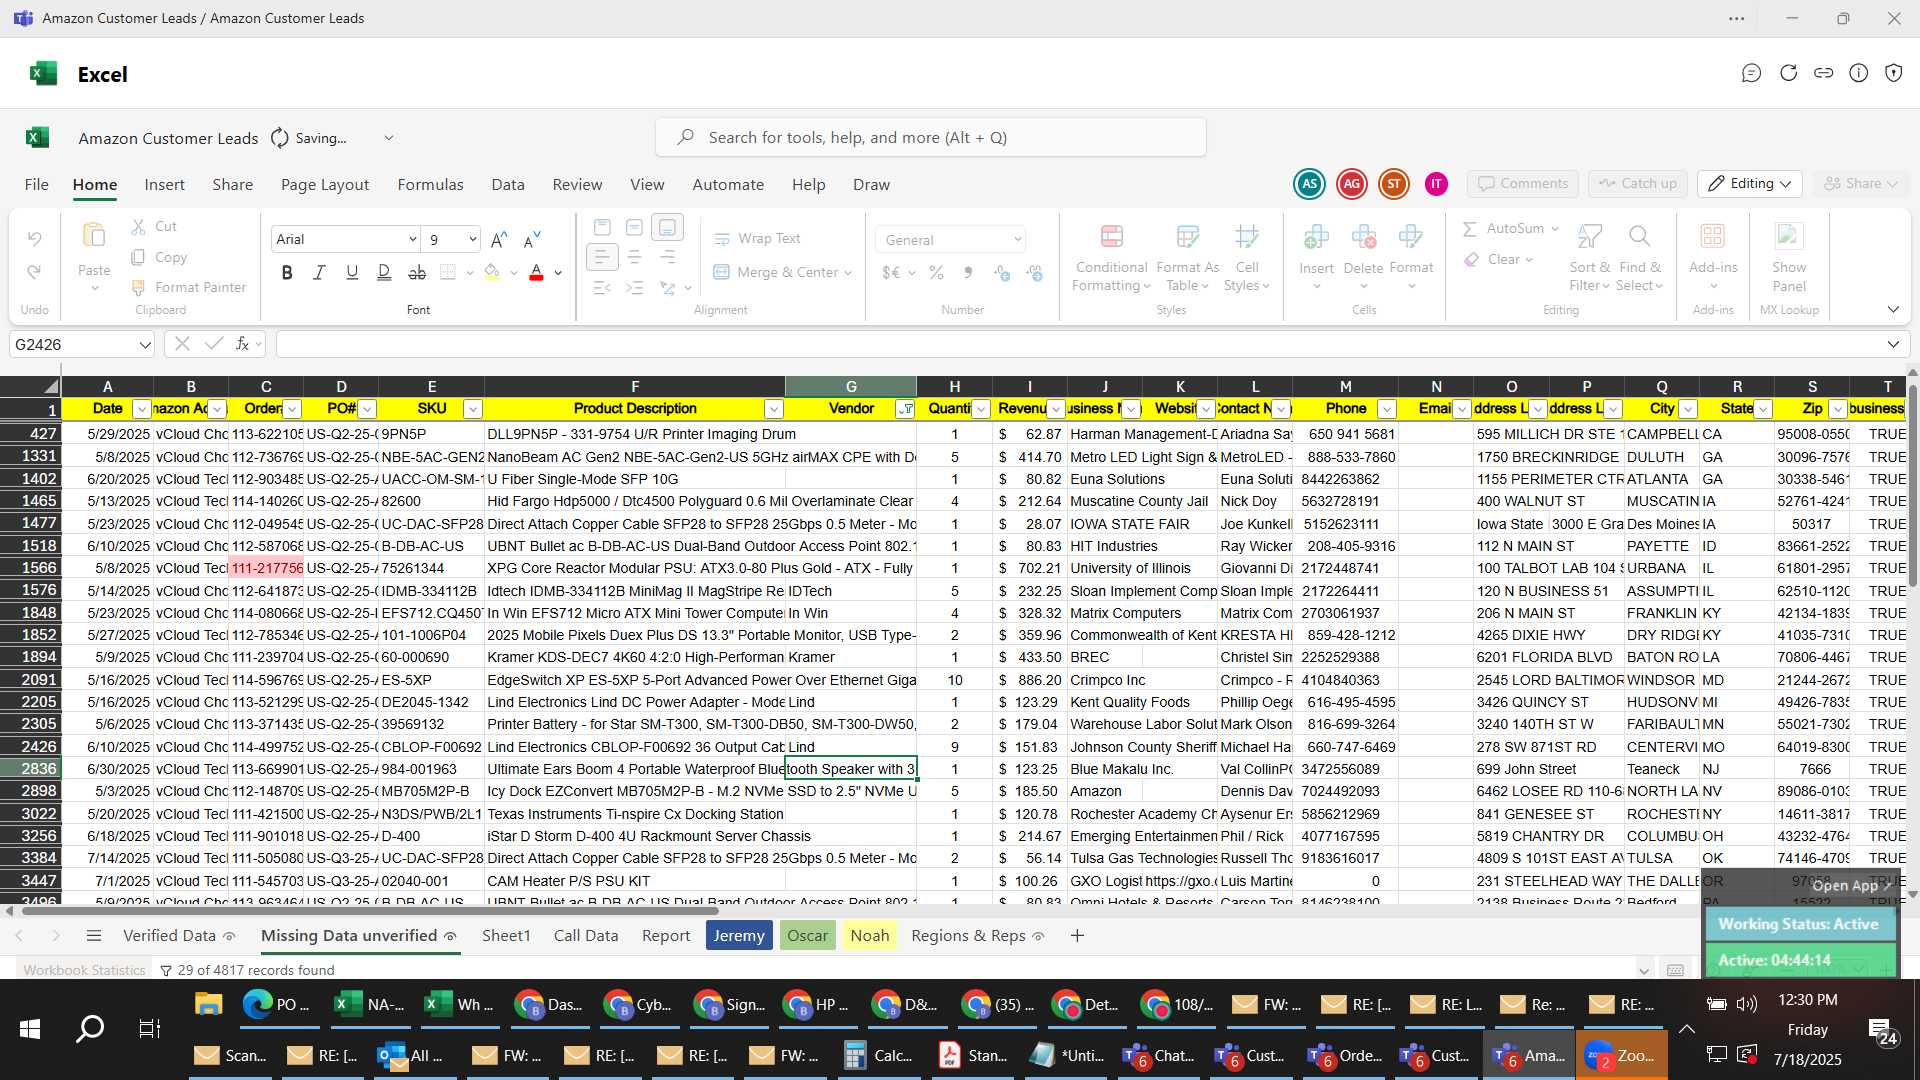Viewport: 1920px width, 1080px height.
Task: Click the Cell Styles icon
Action: [1246, 237]
